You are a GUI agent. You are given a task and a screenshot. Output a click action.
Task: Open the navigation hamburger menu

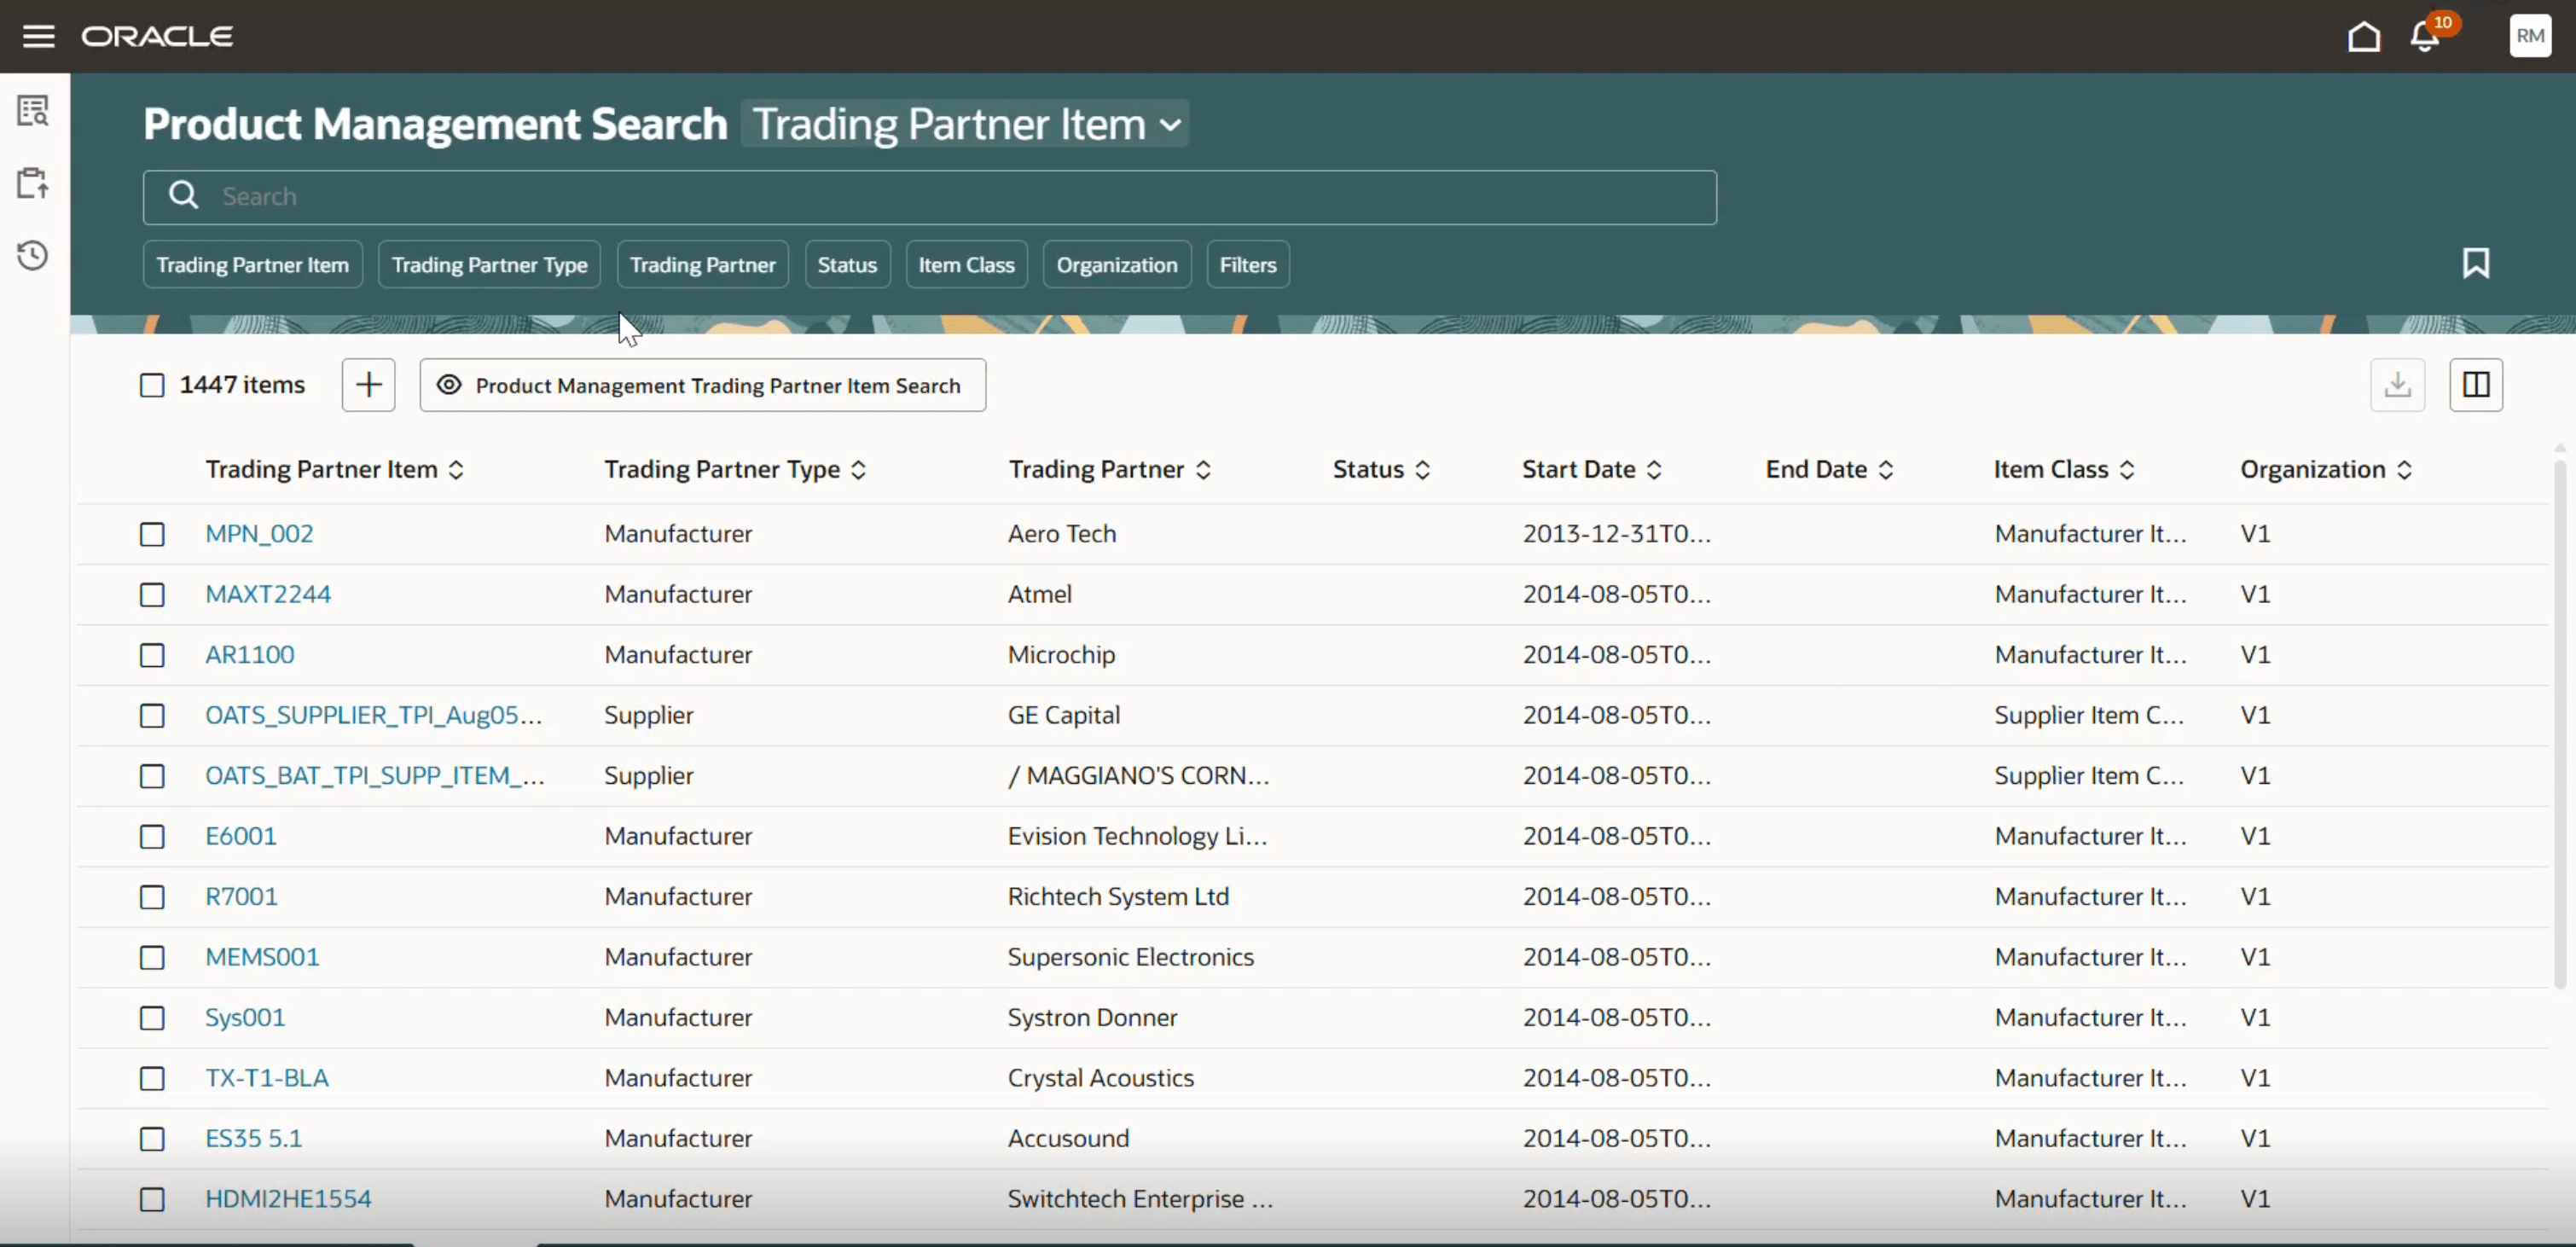[x=38, y=35]
